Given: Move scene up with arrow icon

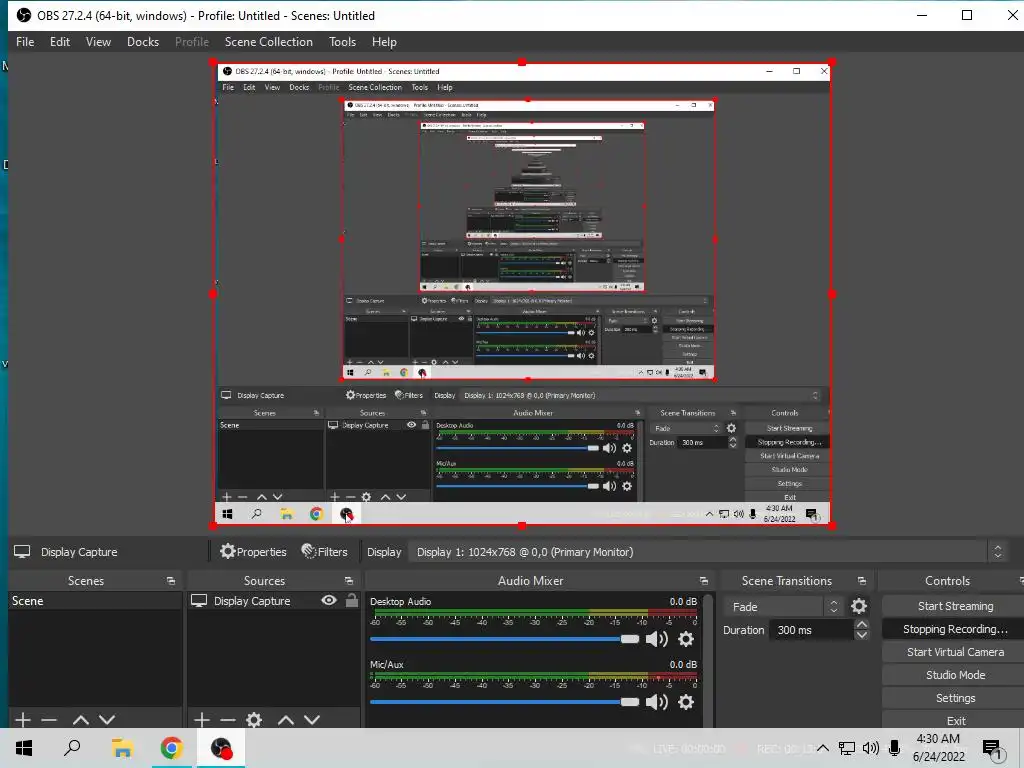Looking at the screenshot, I should point(81,720).
